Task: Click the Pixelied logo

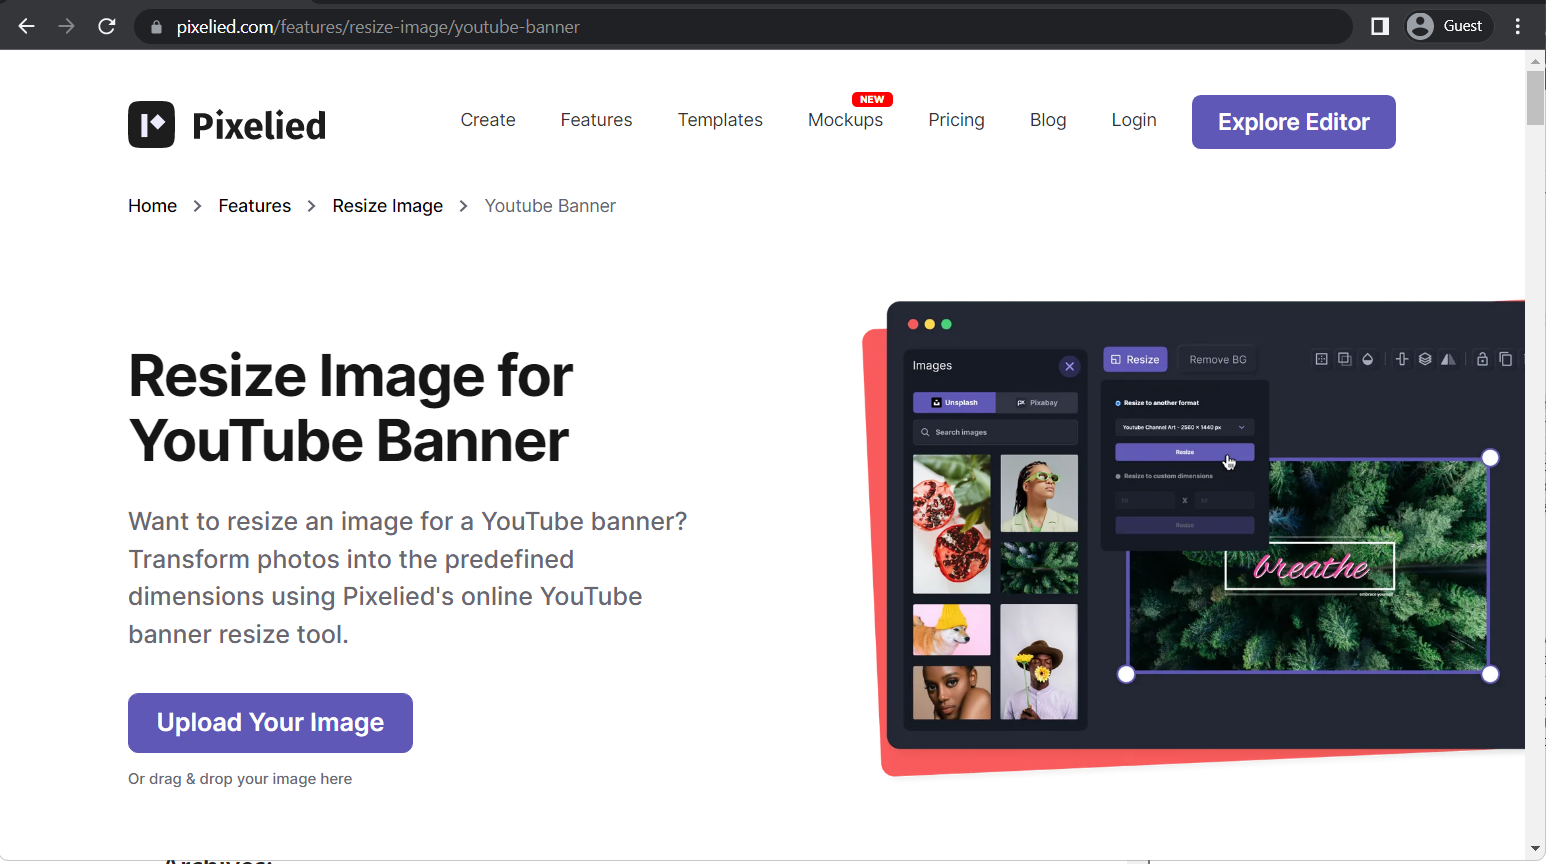Action: click(x=227, y=125)
